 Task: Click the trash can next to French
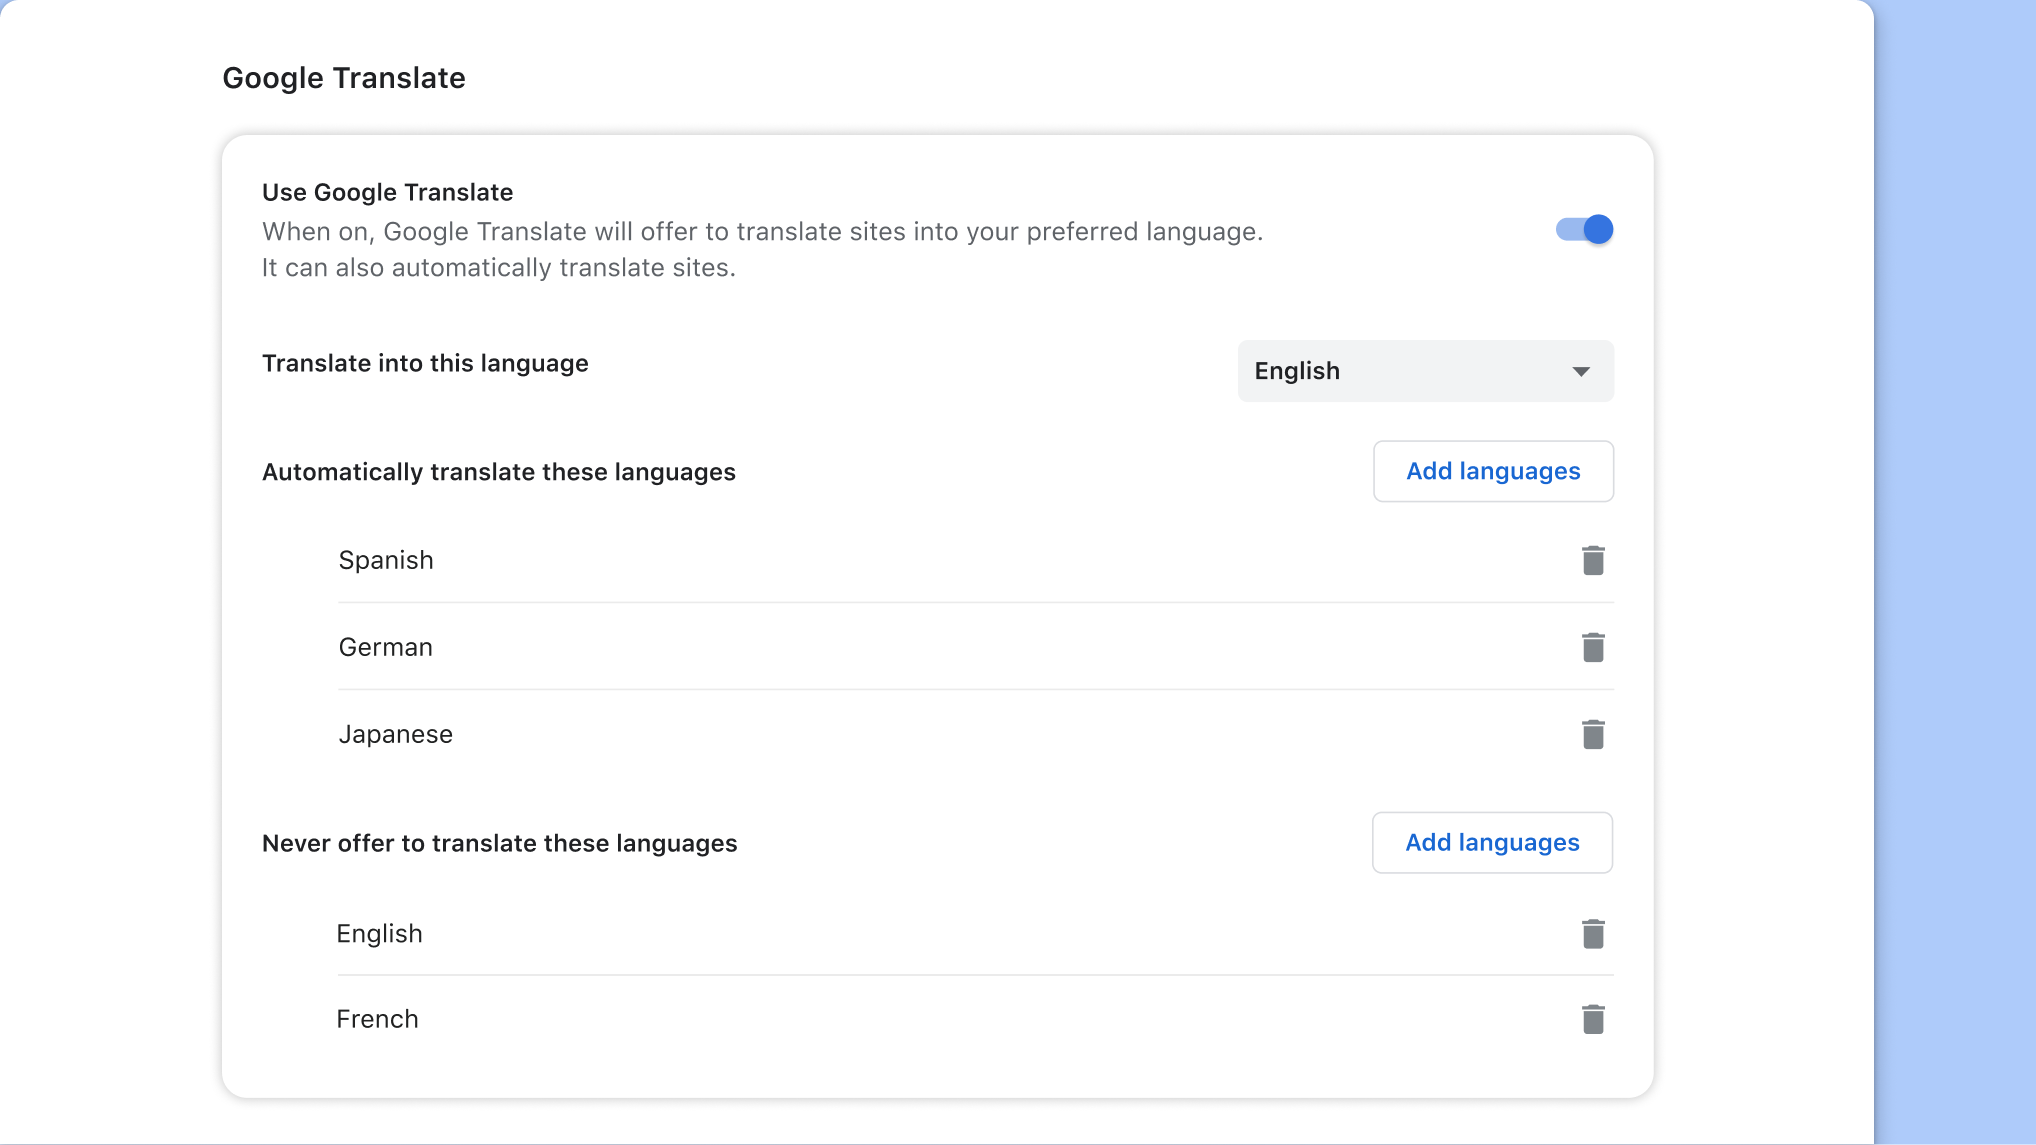coord(1592,1018)
